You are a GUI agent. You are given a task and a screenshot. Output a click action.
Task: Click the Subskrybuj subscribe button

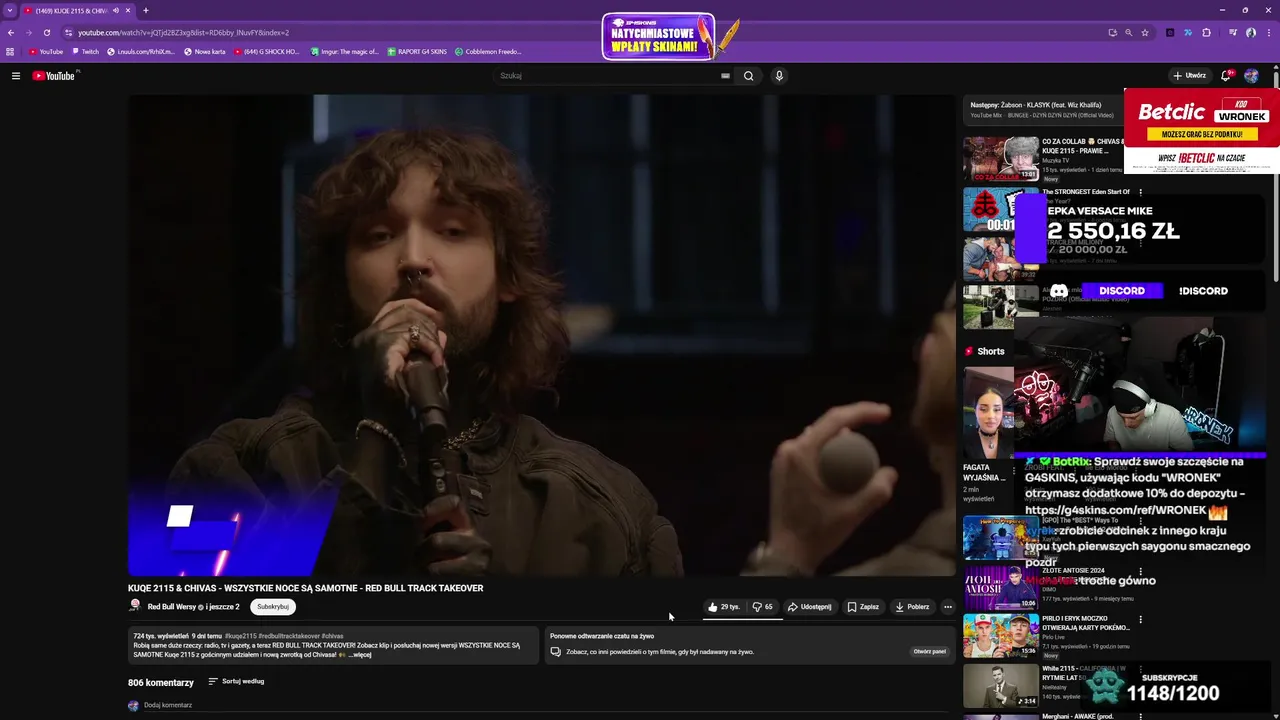273,607
